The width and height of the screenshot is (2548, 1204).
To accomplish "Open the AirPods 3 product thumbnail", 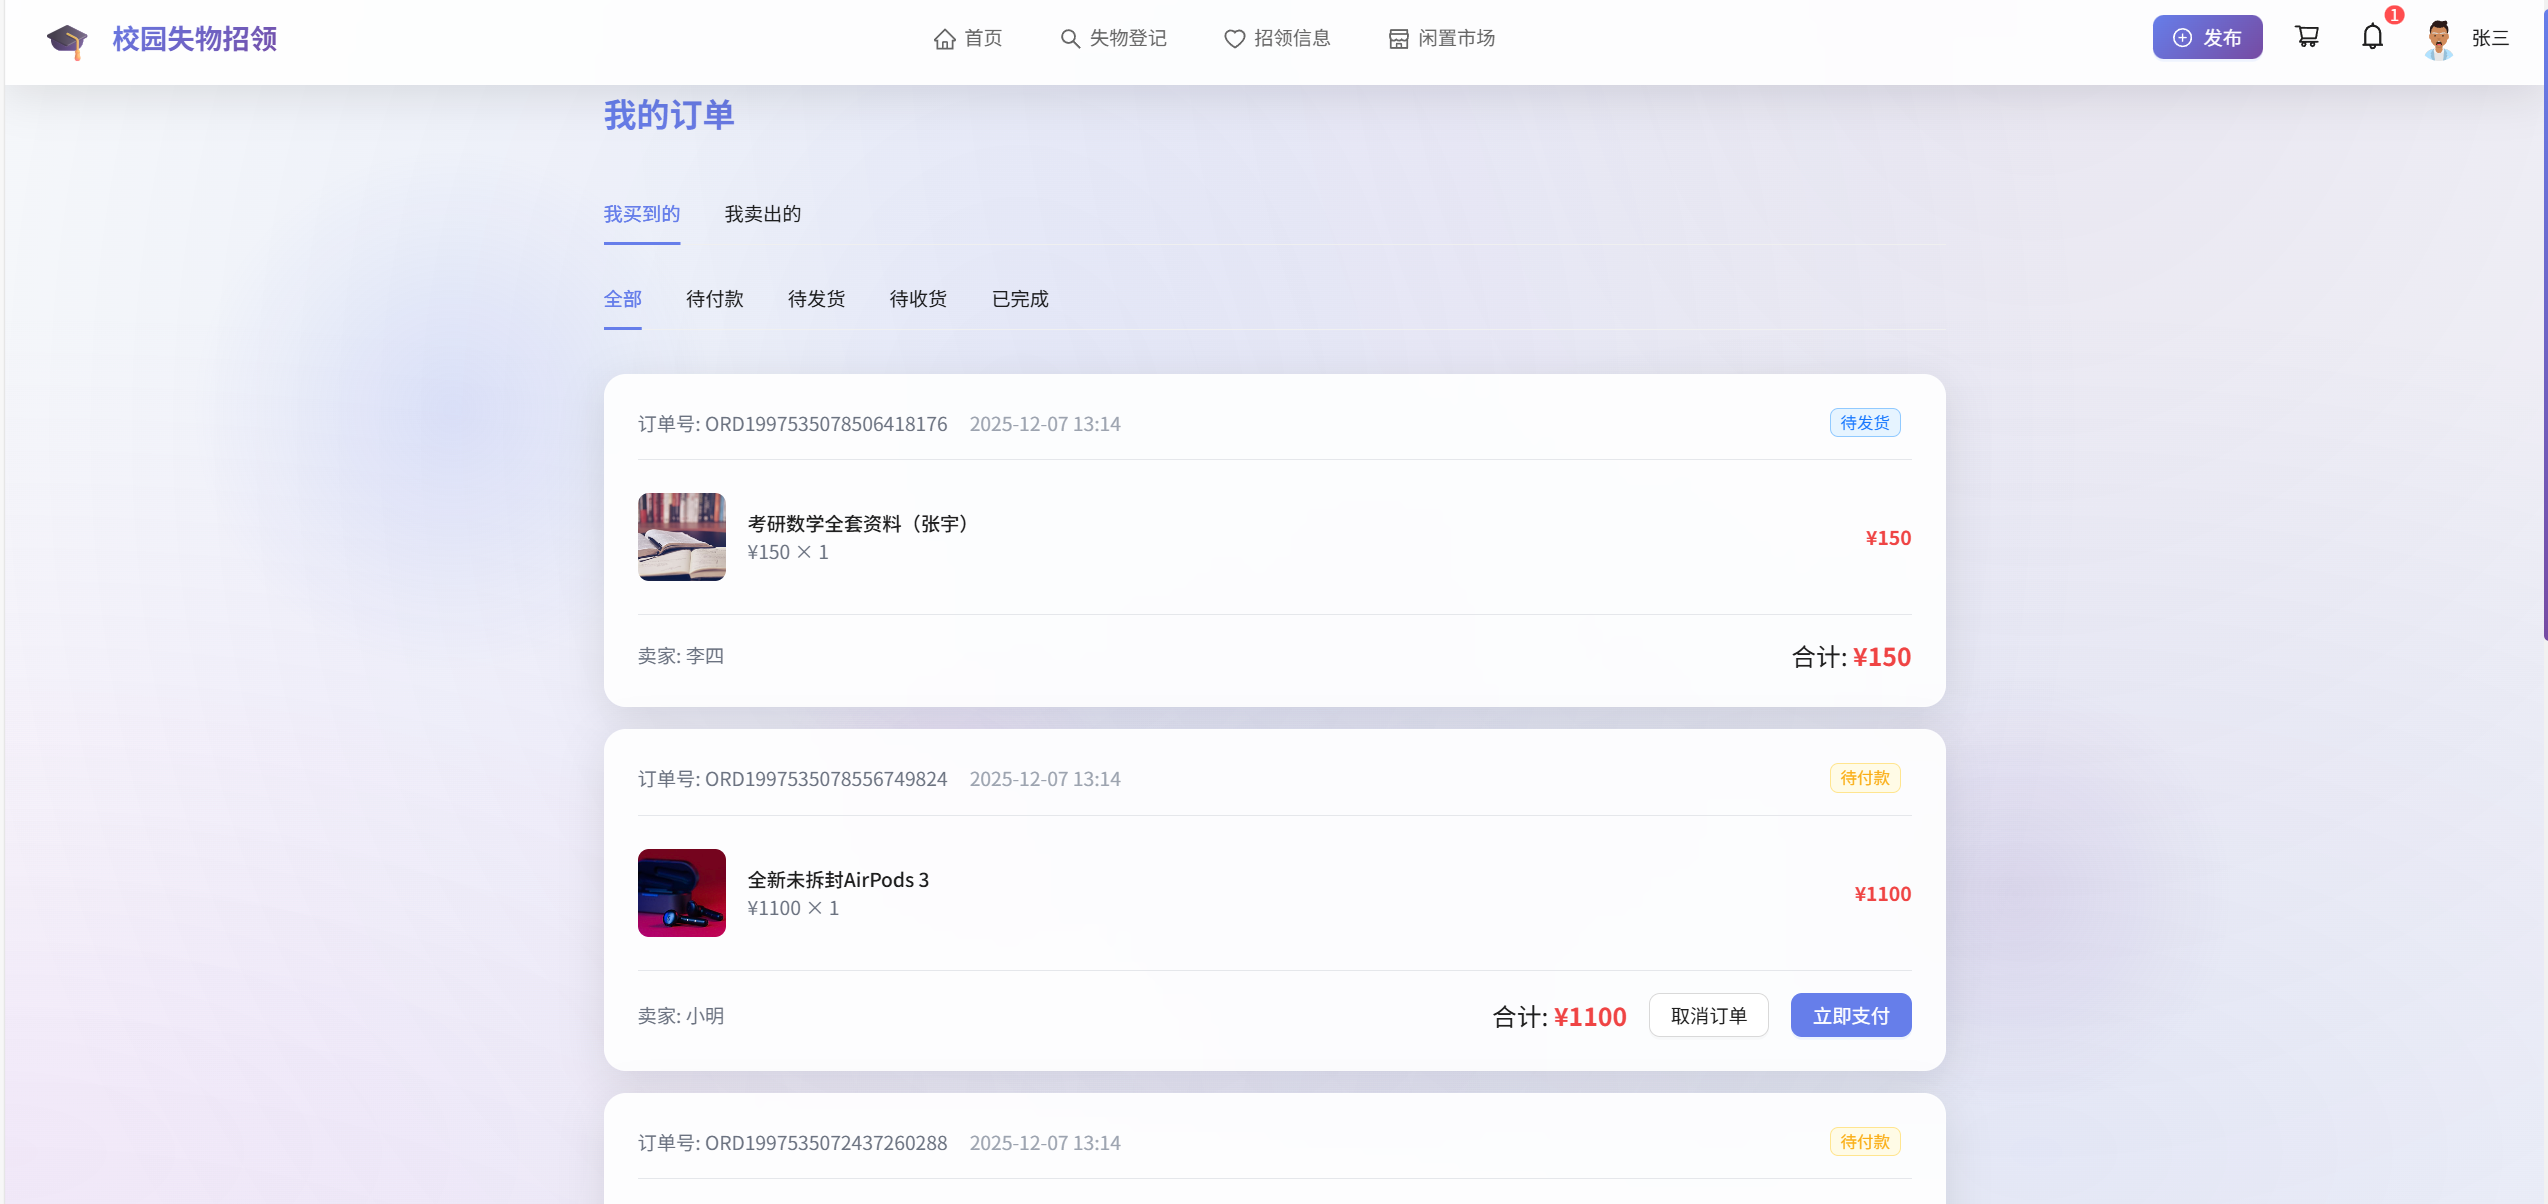I will (681, 893).
